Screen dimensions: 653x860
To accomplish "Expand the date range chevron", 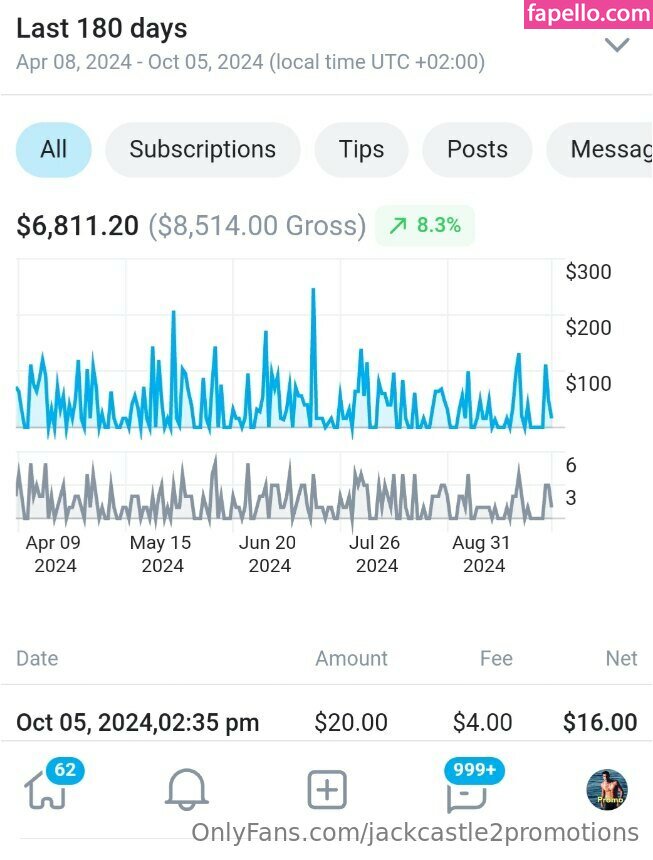I will click(617, 45).
